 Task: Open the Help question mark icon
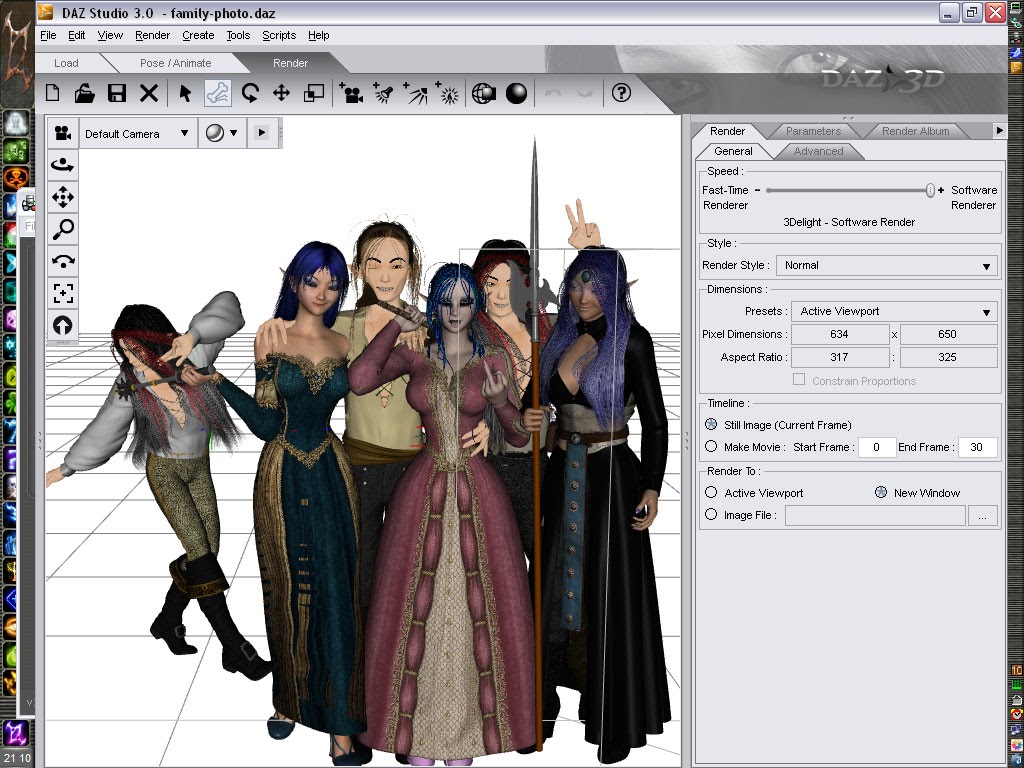click(x=621, y=93)
